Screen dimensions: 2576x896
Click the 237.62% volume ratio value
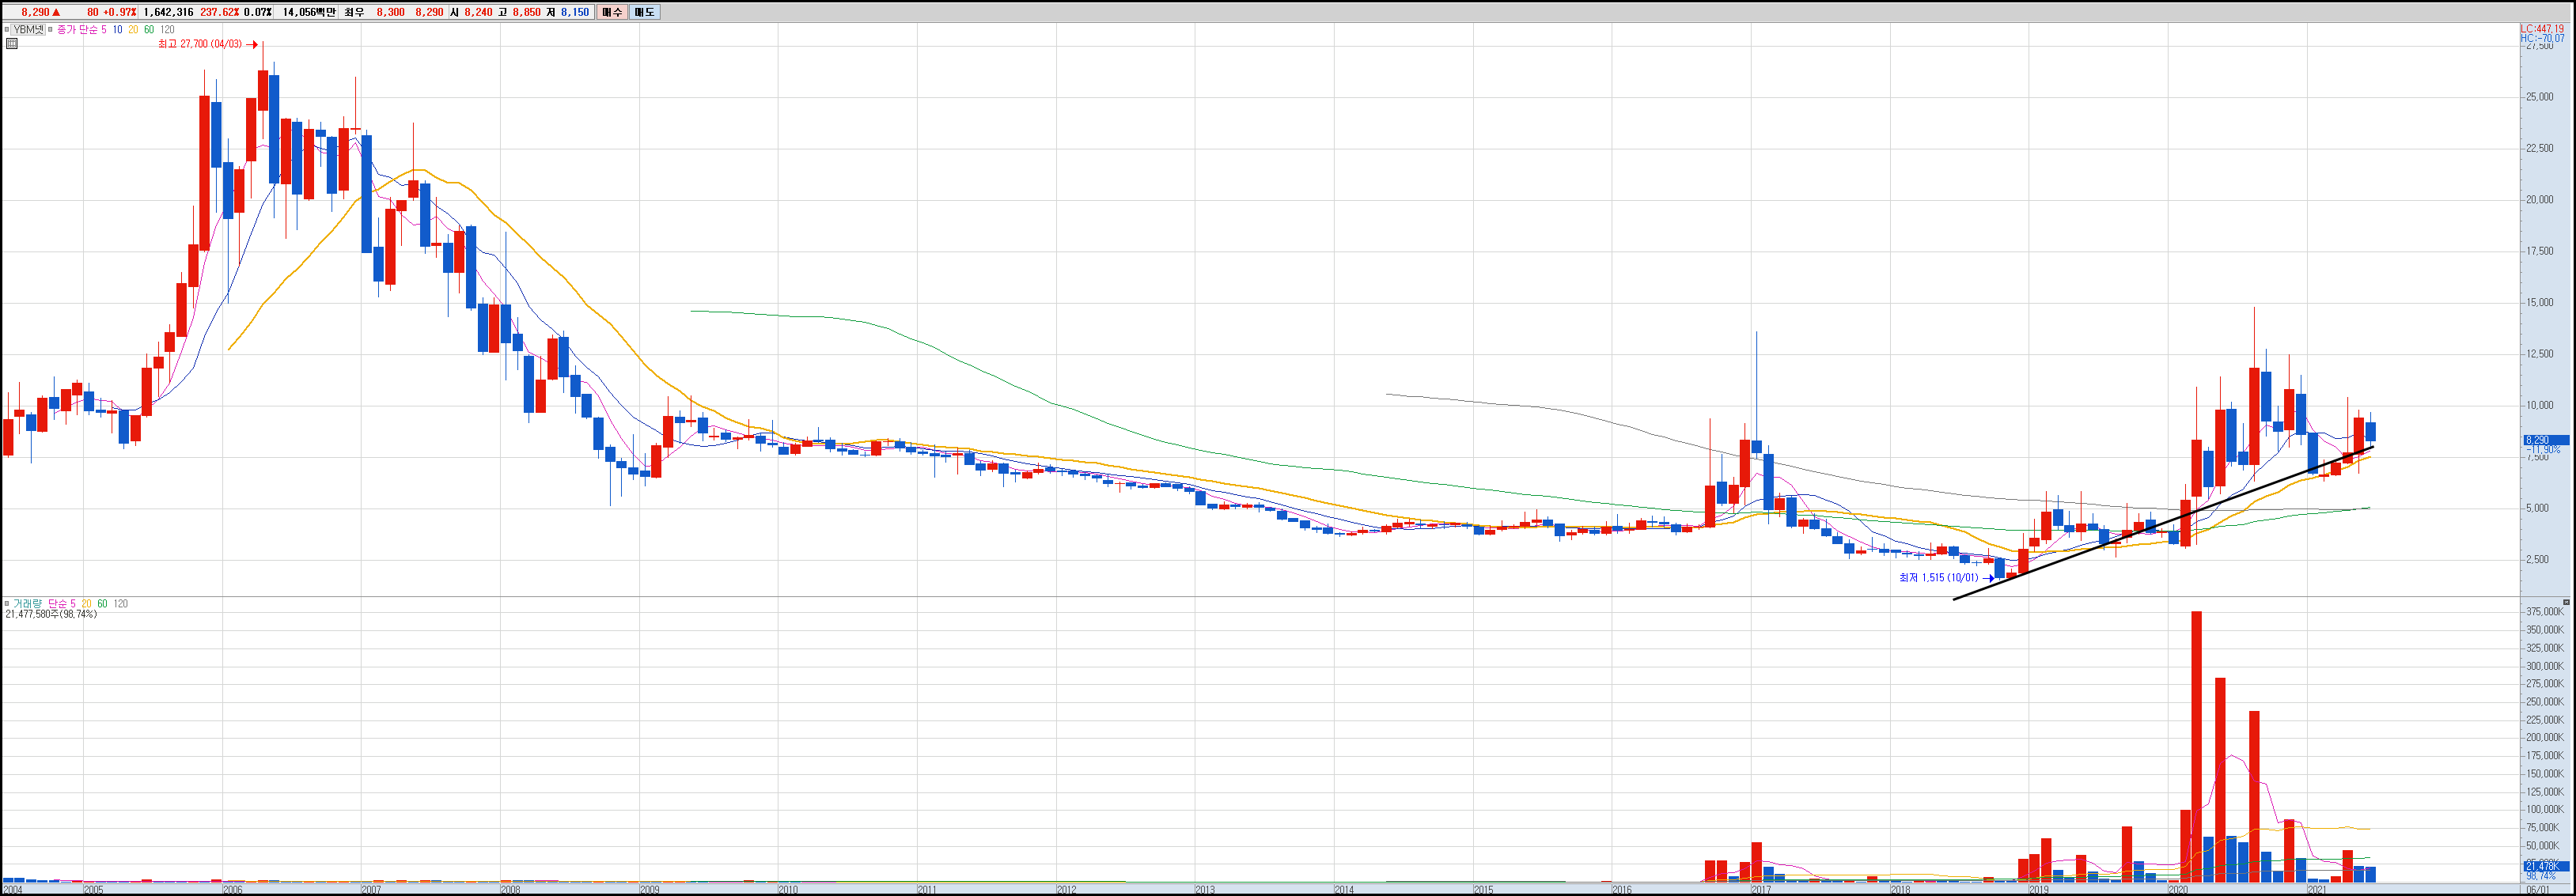(x=219, y=12)
